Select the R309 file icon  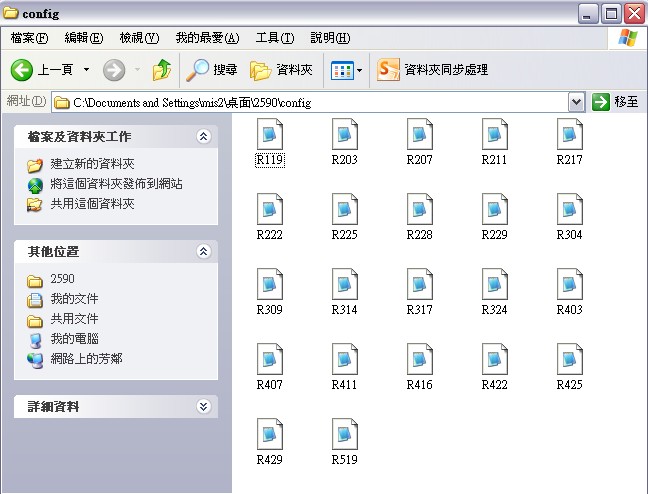tap(269, 284)
